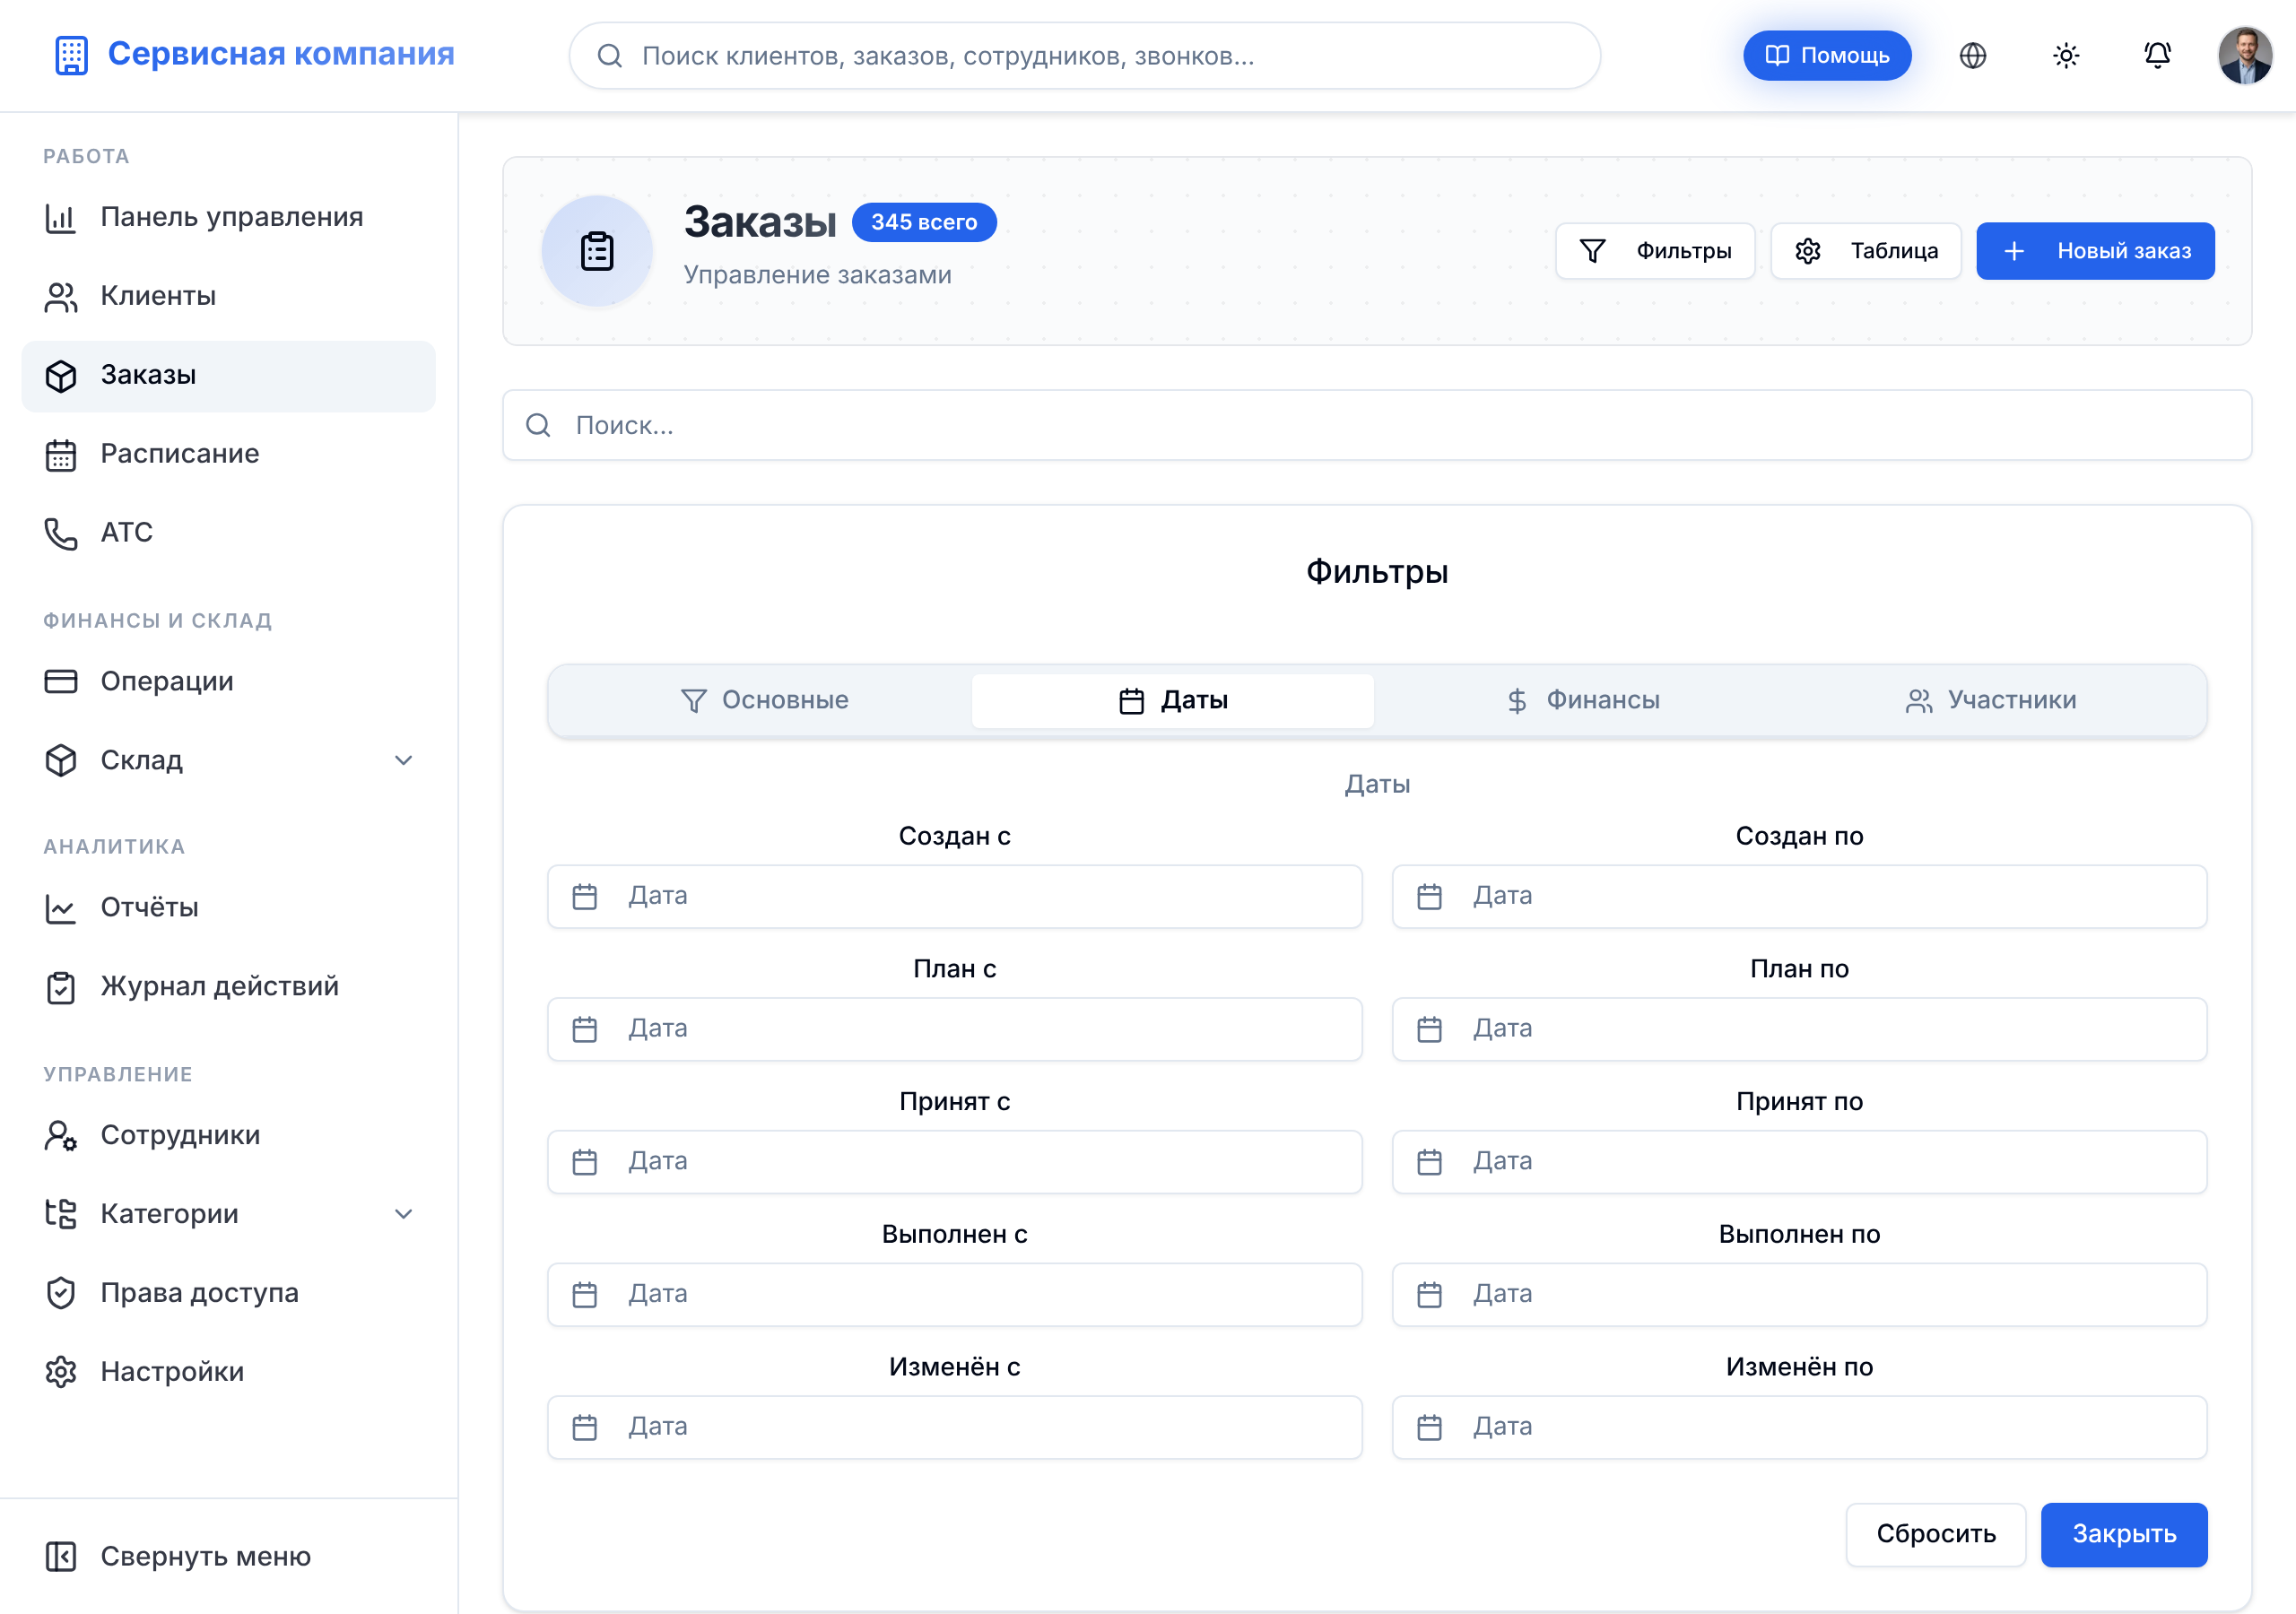Open Выполнен по date field
This screenshot has width=2296, height=1614.
coord(1799,1296)
